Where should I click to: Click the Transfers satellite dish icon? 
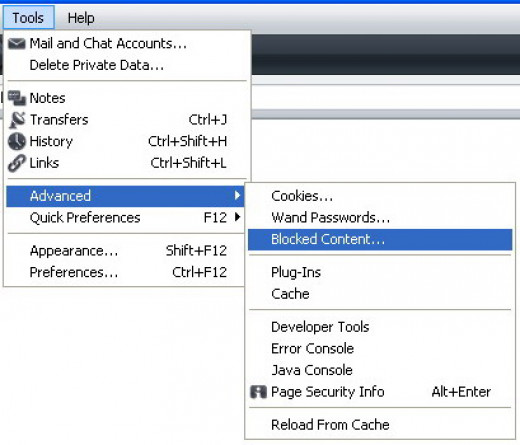[x=17, y=120]
